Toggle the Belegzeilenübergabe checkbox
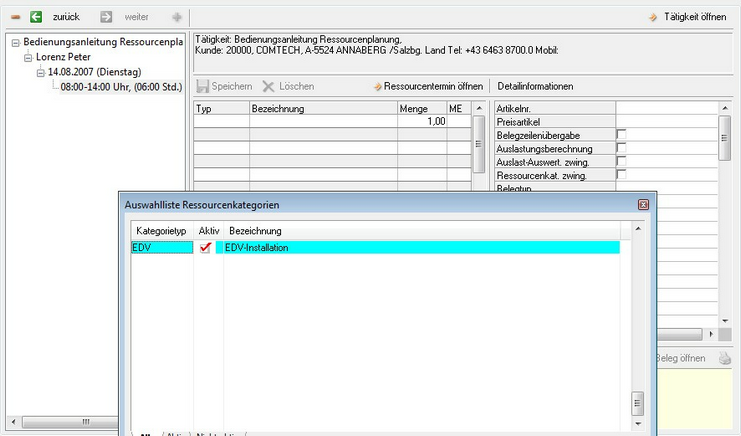 (x=621, y=134)
